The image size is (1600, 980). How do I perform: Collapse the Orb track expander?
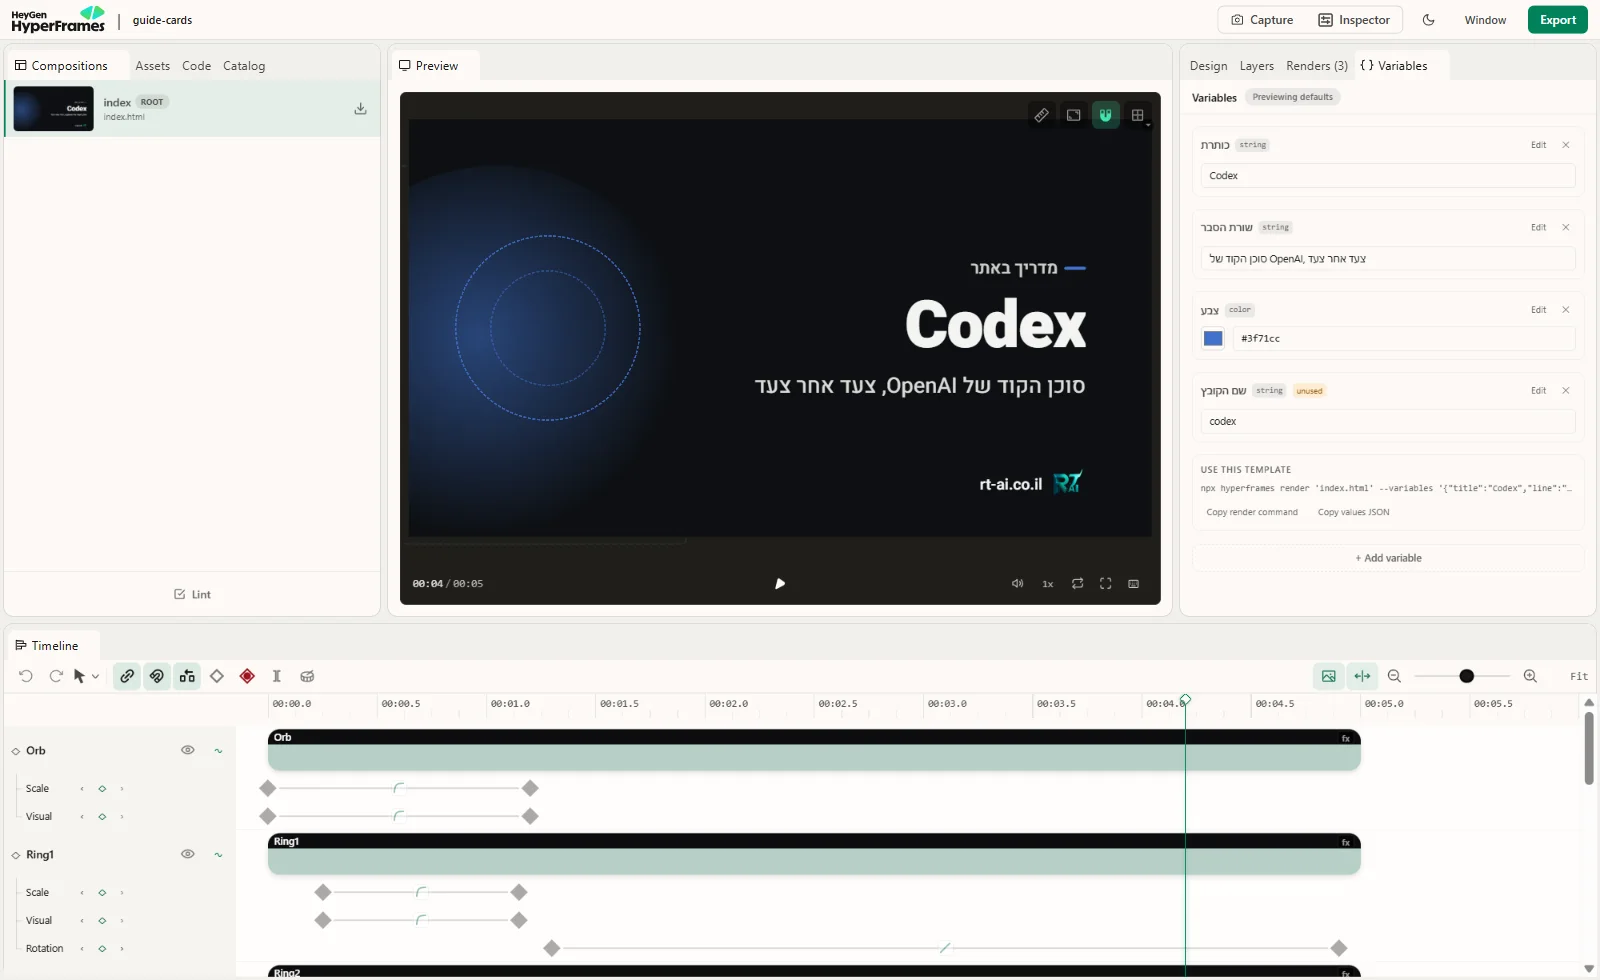point(16,751)
